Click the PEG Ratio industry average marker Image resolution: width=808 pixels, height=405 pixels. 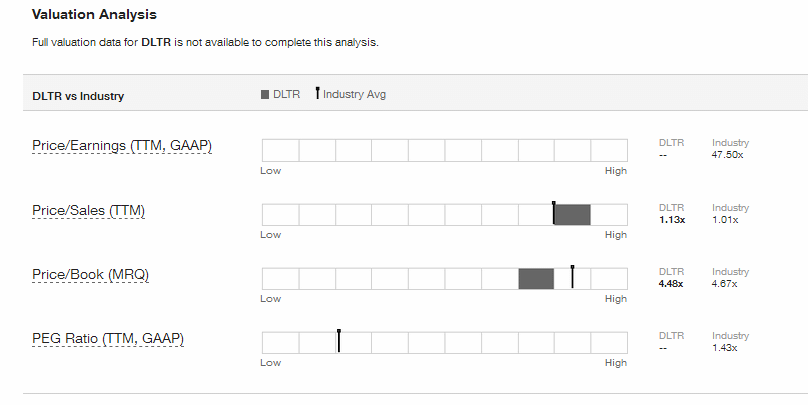click(339, 341)
